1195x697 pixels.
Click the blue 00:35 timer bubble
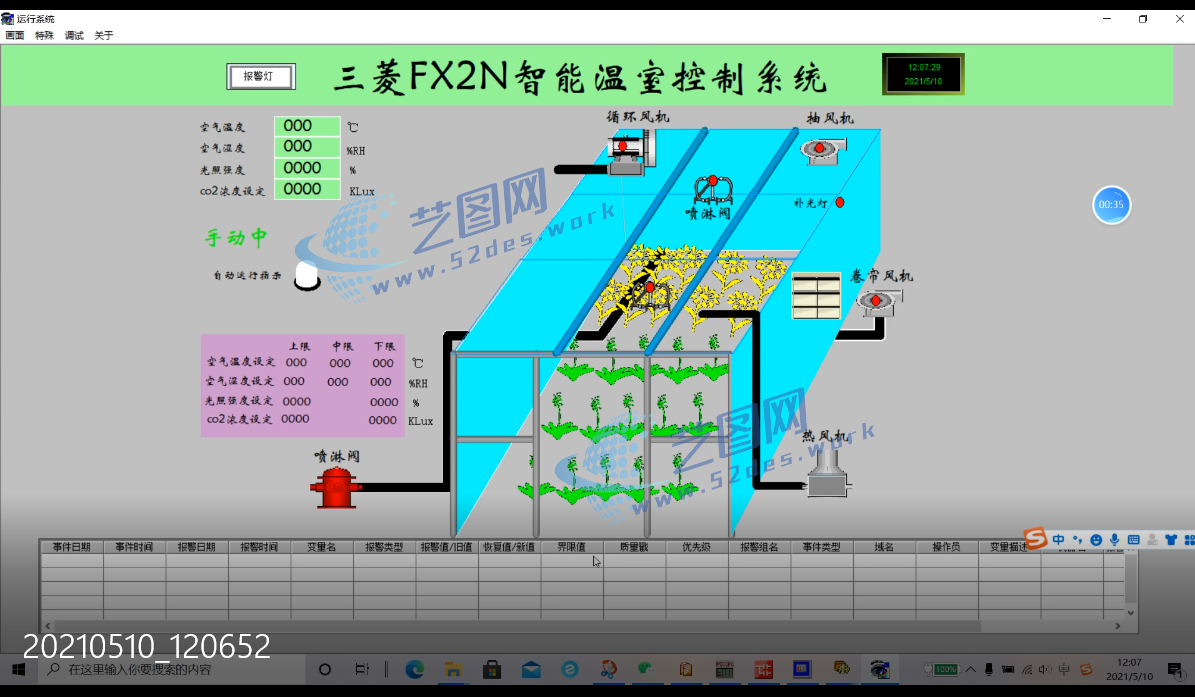tap(1111, 204)
